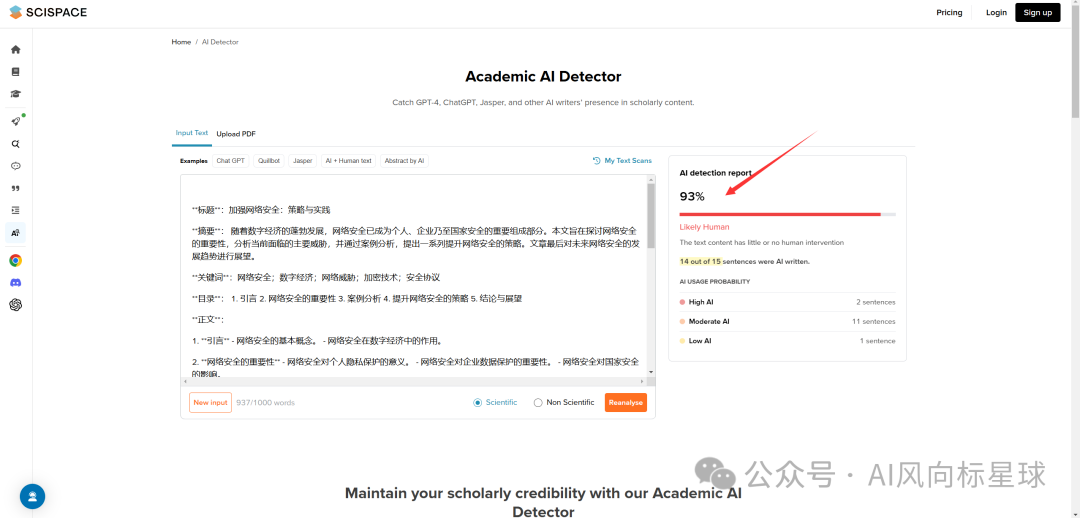This screenshot has width=1080, height=518.
Task: Load the Chat GPT example
Action: pos(231,160)
